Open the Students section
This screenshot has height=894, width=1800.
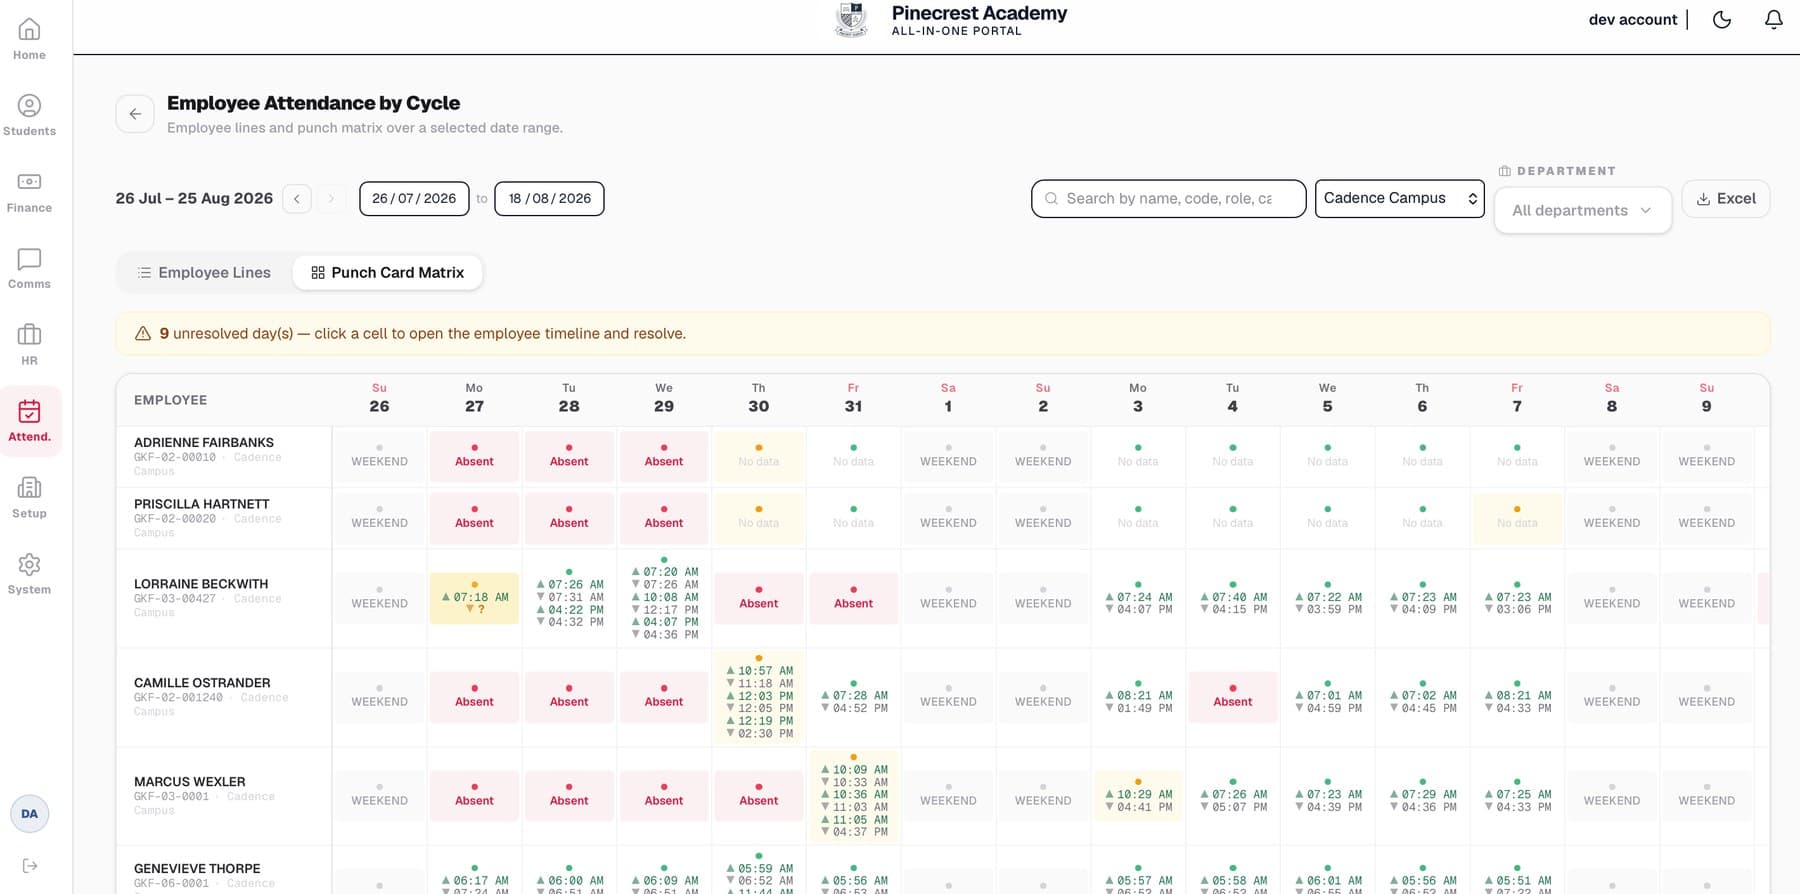pyautogui.click(x=29, y=116)
